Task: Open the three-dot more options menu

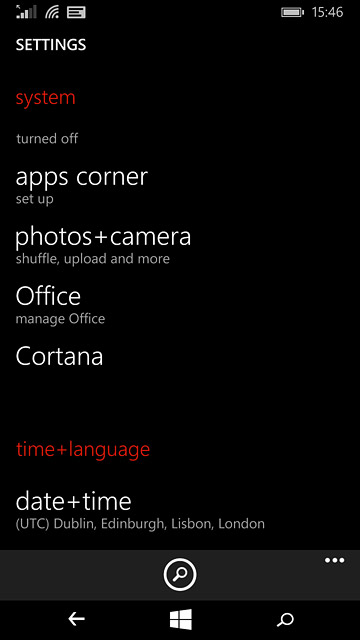Action: point(334,560)
